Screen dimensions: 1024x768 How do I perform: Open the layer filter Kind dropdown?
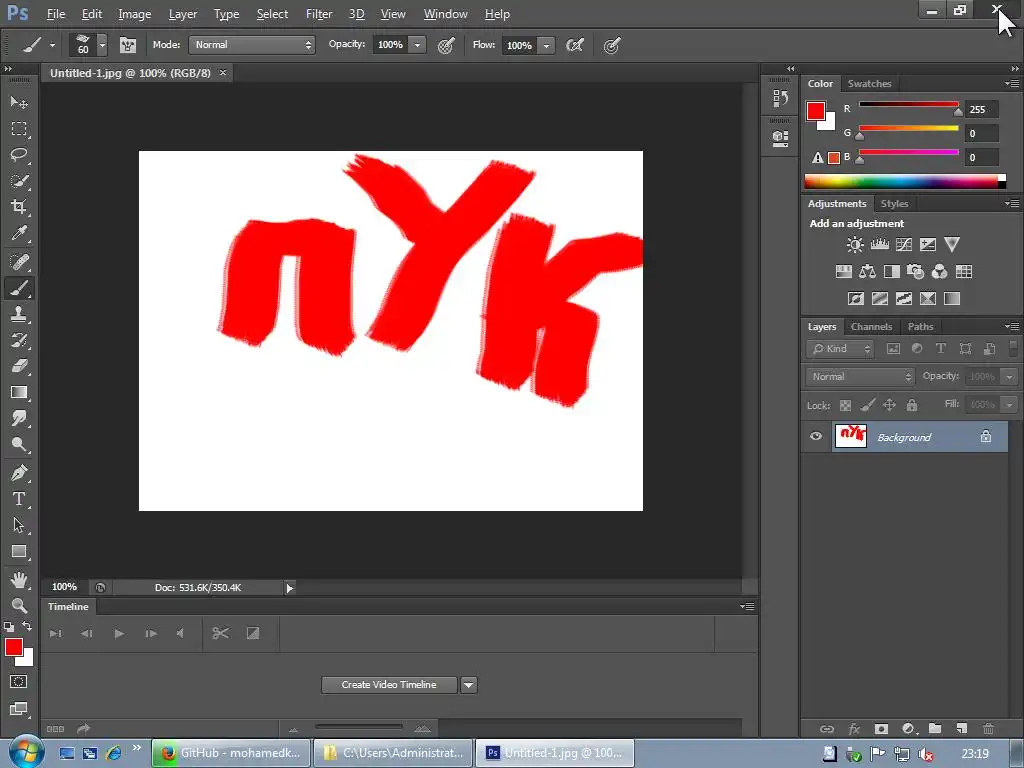click(840, 349)
